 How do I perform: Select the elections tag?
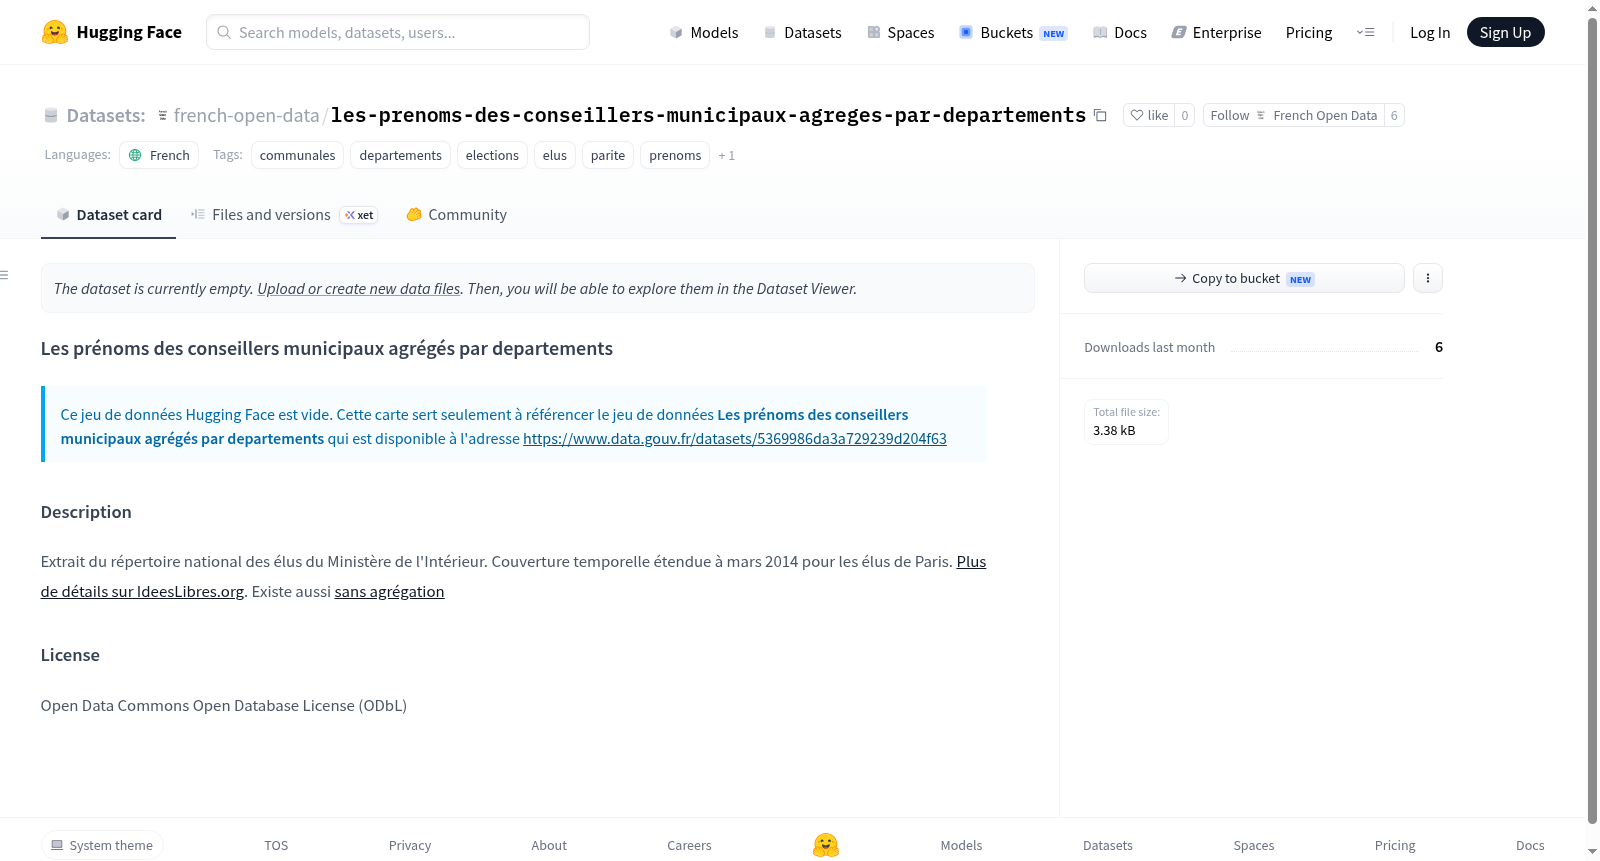[492, 155]
